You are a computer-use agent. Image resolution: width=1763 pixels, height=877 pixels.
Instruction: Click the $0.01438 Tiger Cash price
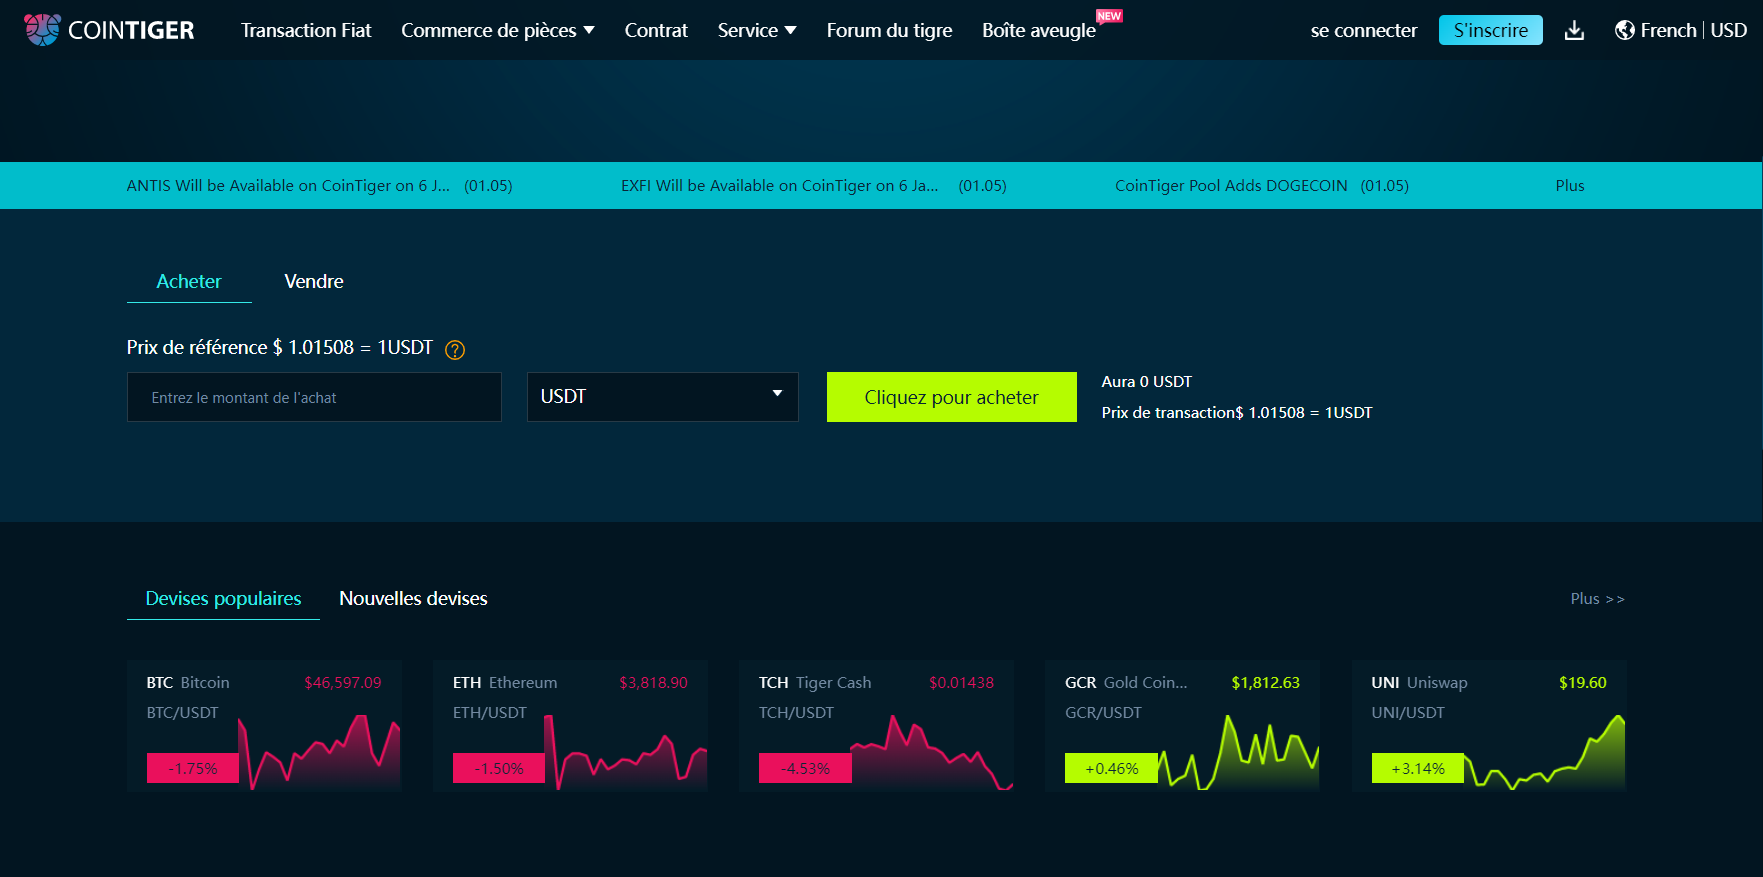pyautogui.click(x=961, y=683)
